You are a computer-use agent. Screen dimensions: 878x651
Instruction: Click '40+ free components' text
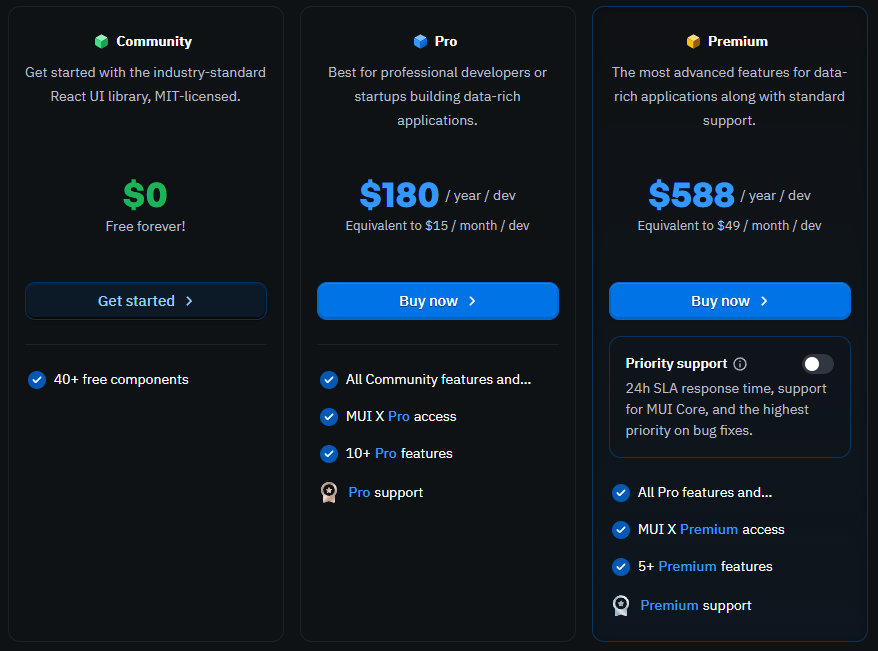pos(121,380)
